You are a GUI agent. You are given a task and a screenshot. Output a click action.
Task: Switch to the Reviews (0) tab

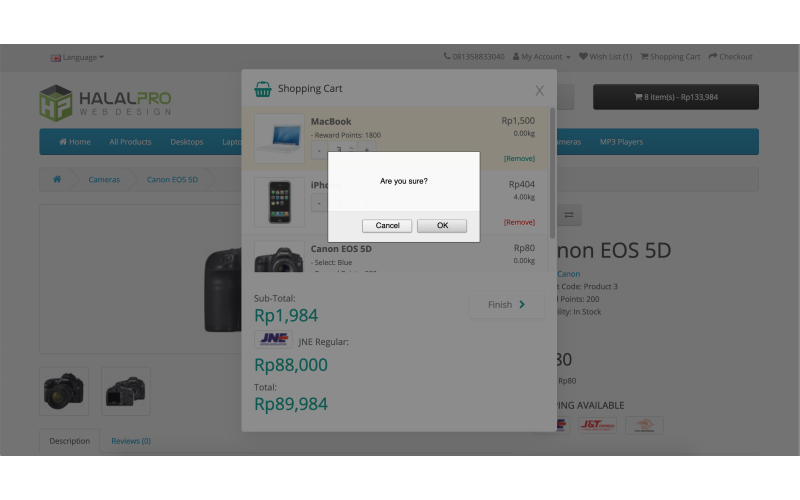[x=131, y=441]
